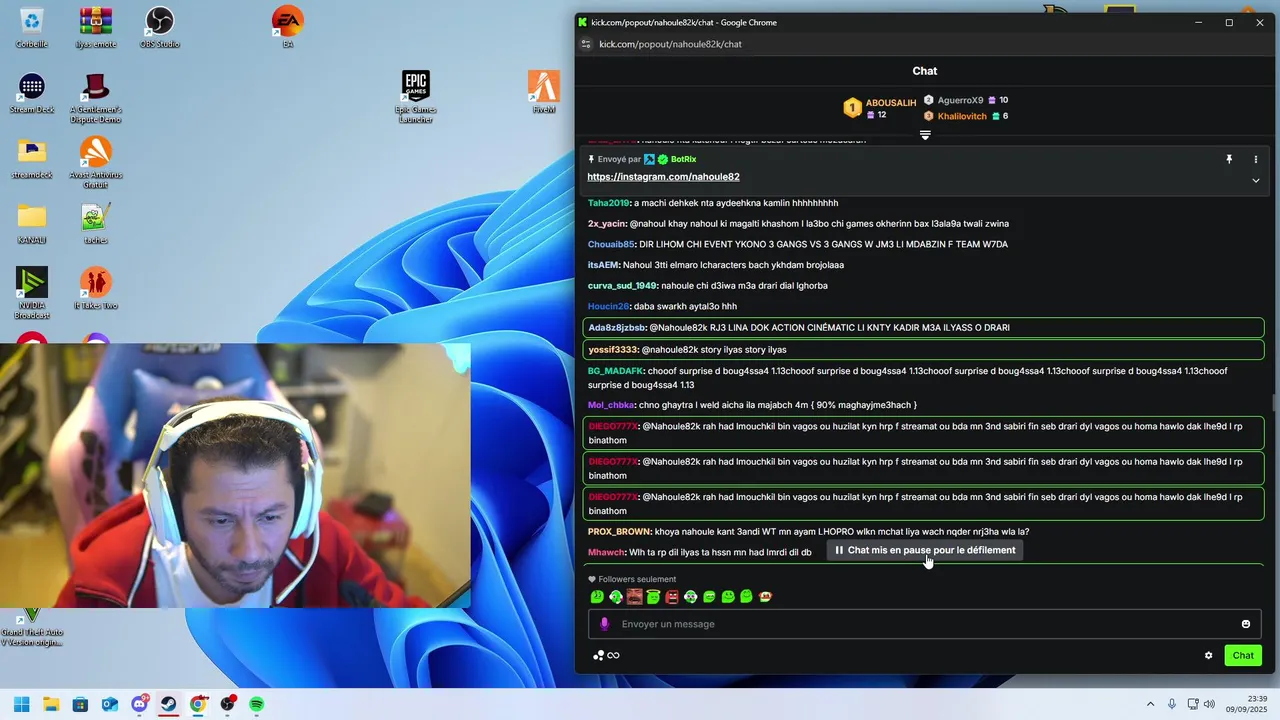The width and height of the screenshot is (1280, 720).
Task: Switch to OBS in the taskbar
Action: point(228,704)
